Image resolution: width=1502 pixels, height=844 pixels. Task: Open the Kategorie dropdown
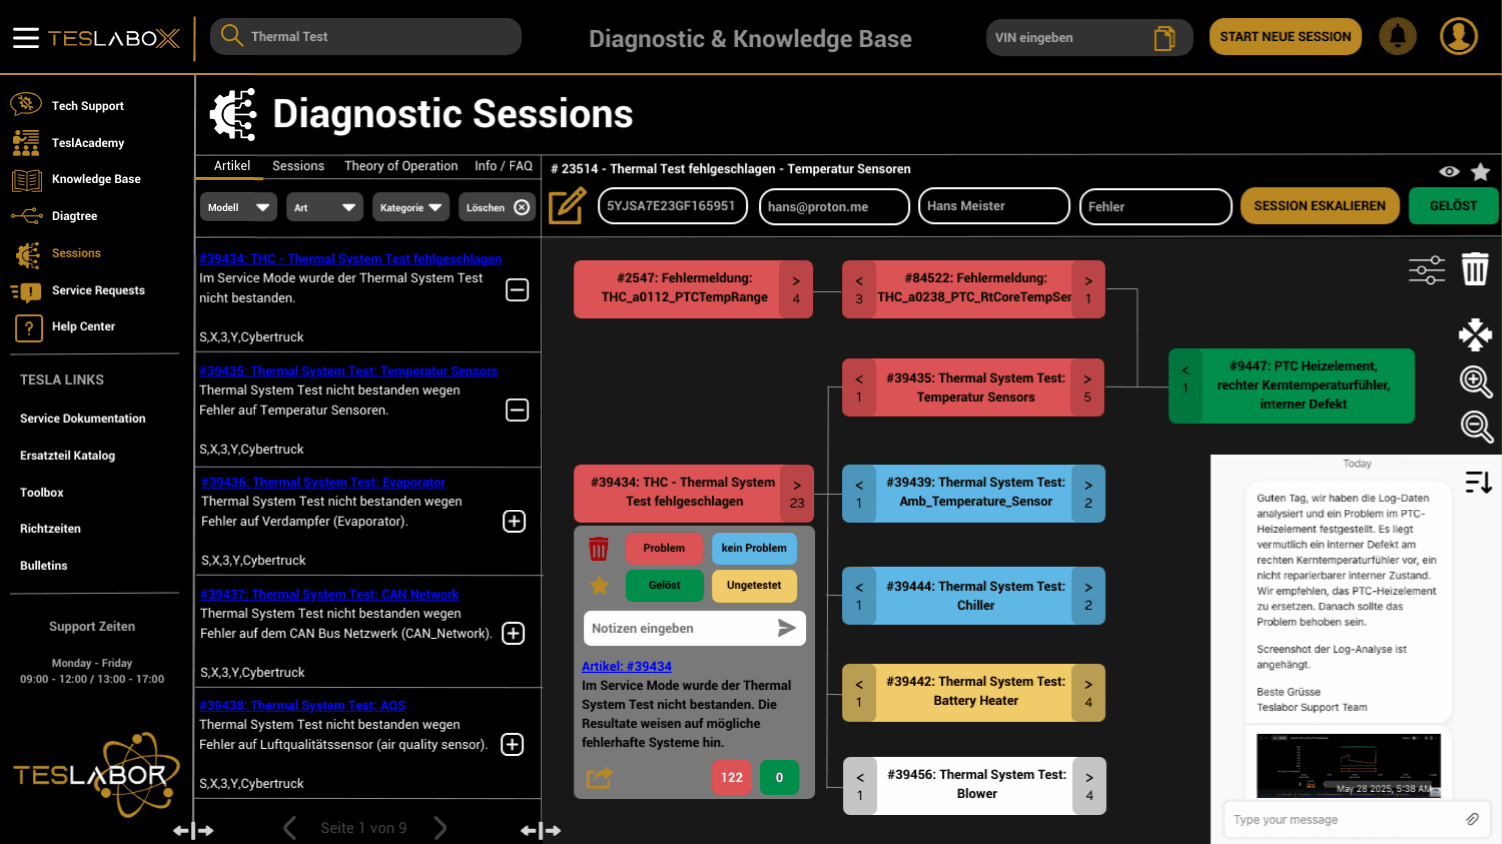click(x=411, y=207)
